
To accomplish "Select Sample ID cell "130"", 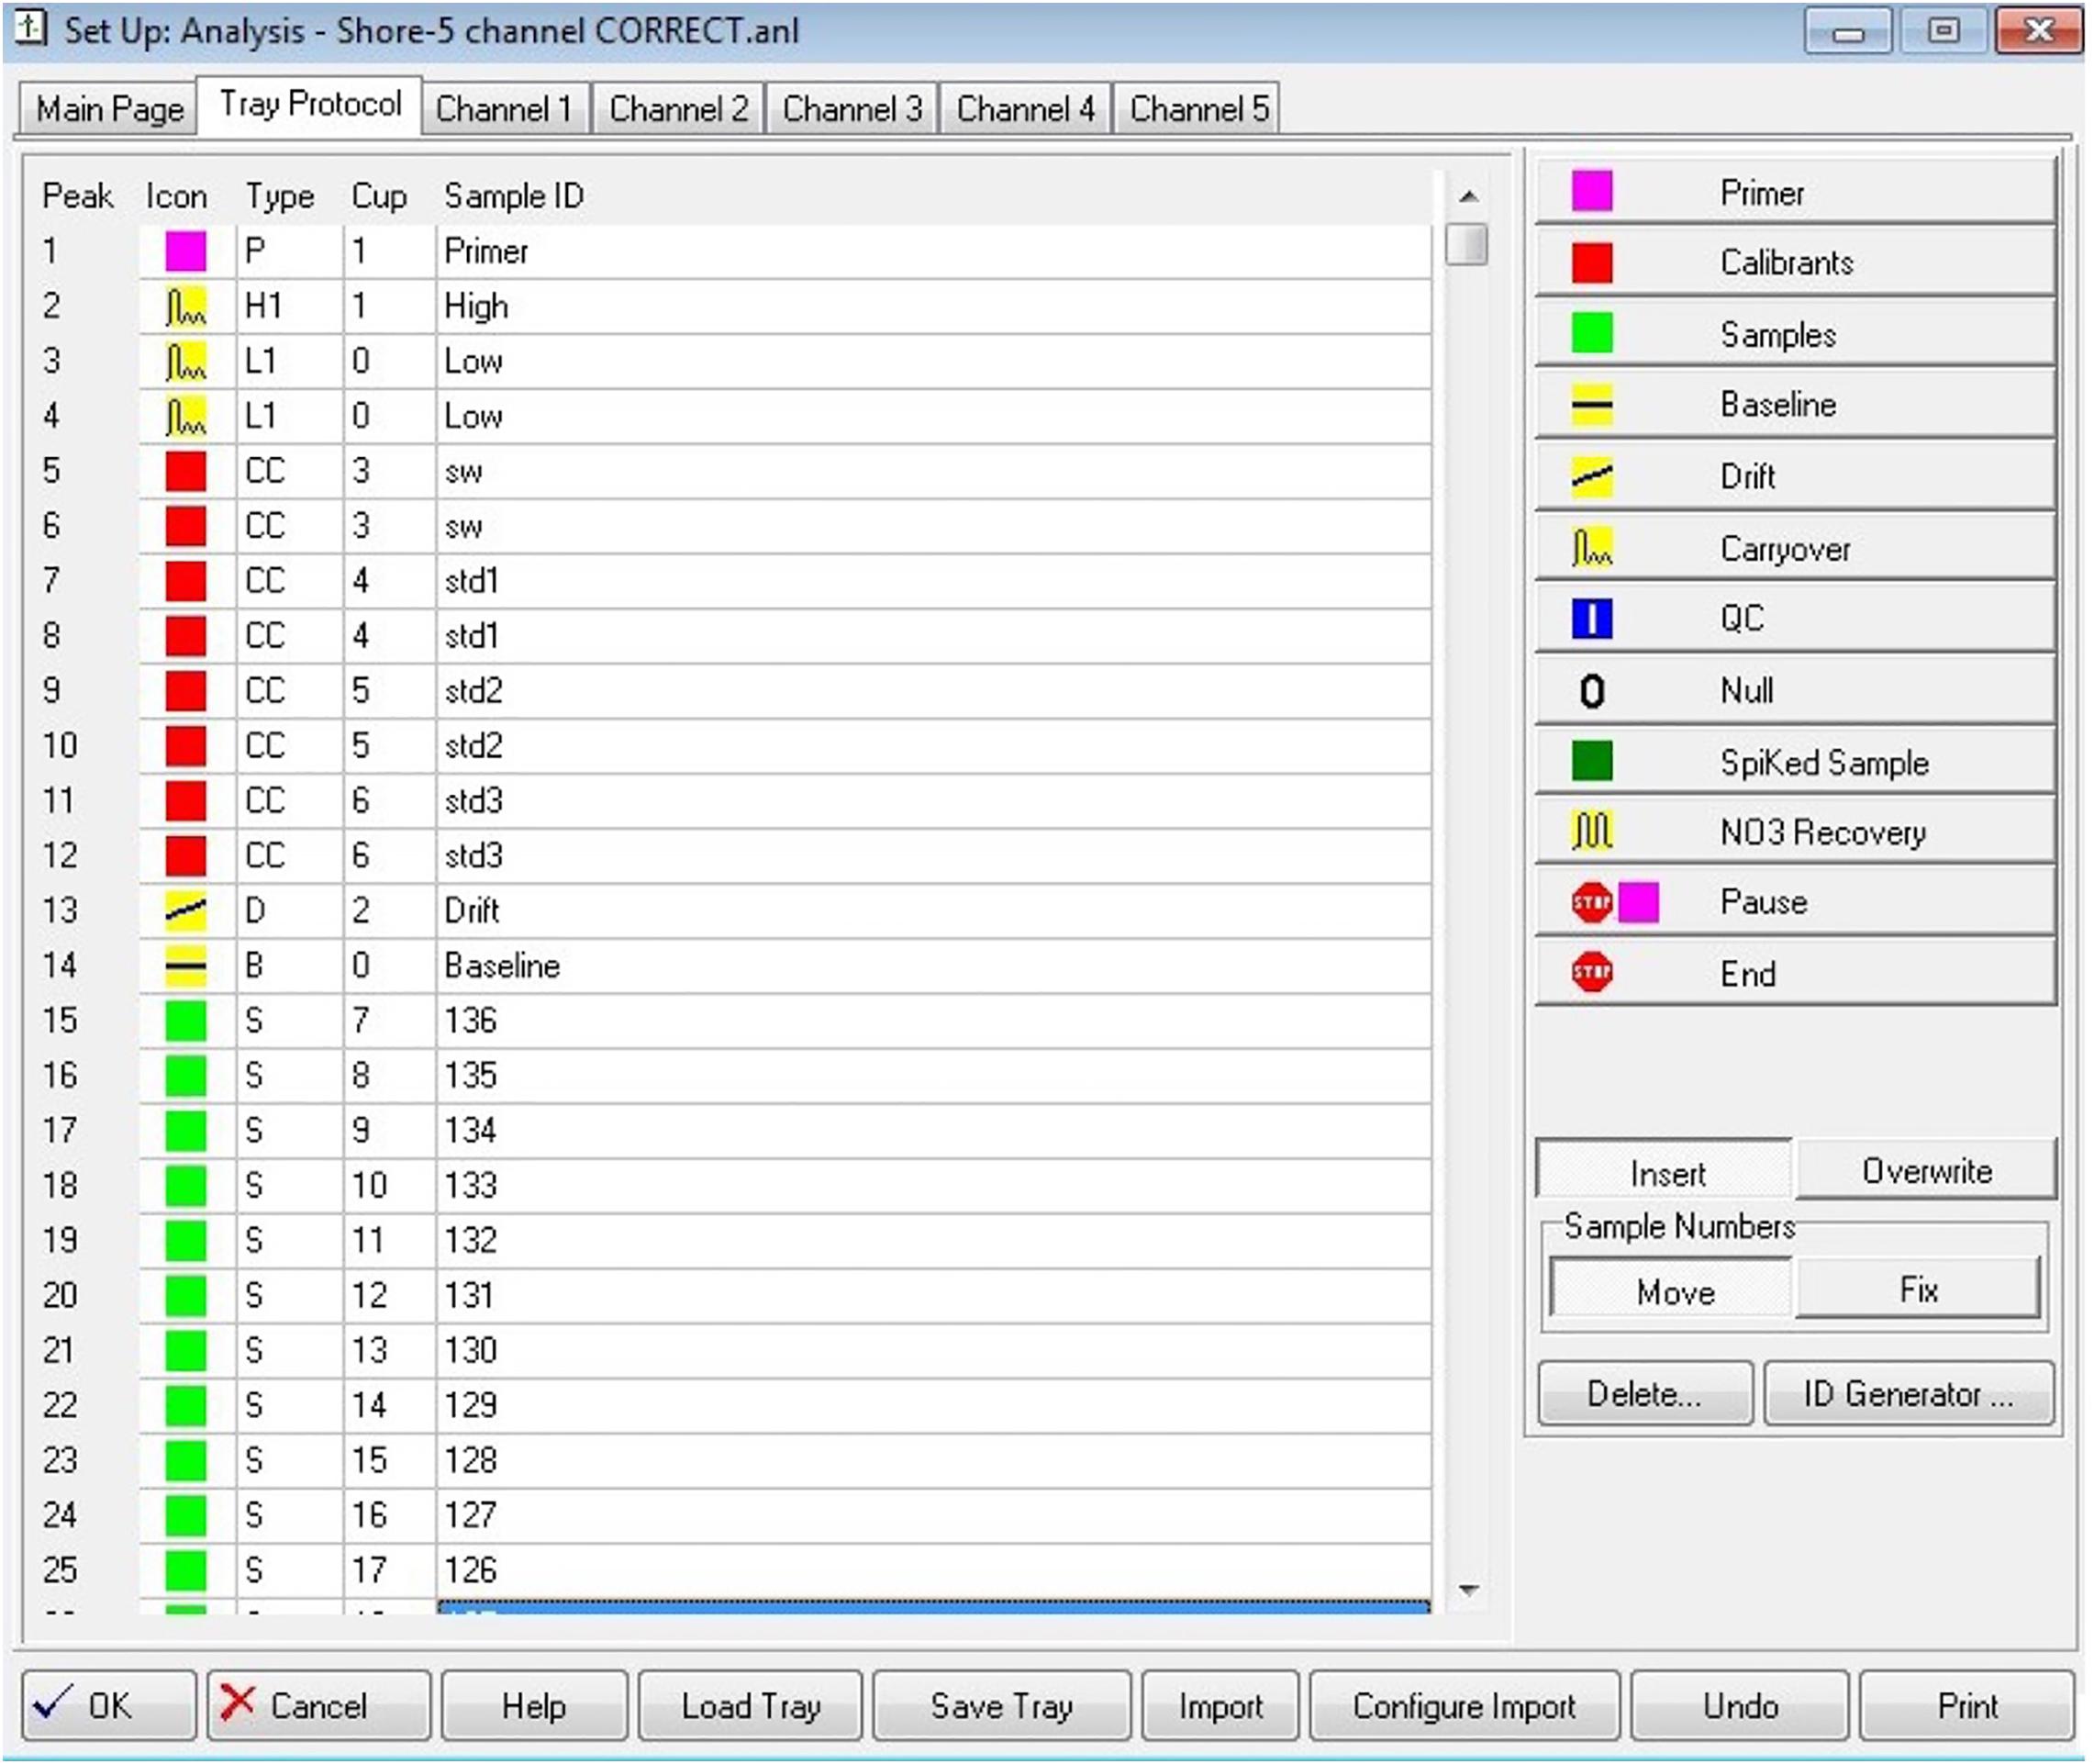I will (x=934, y=1351).
